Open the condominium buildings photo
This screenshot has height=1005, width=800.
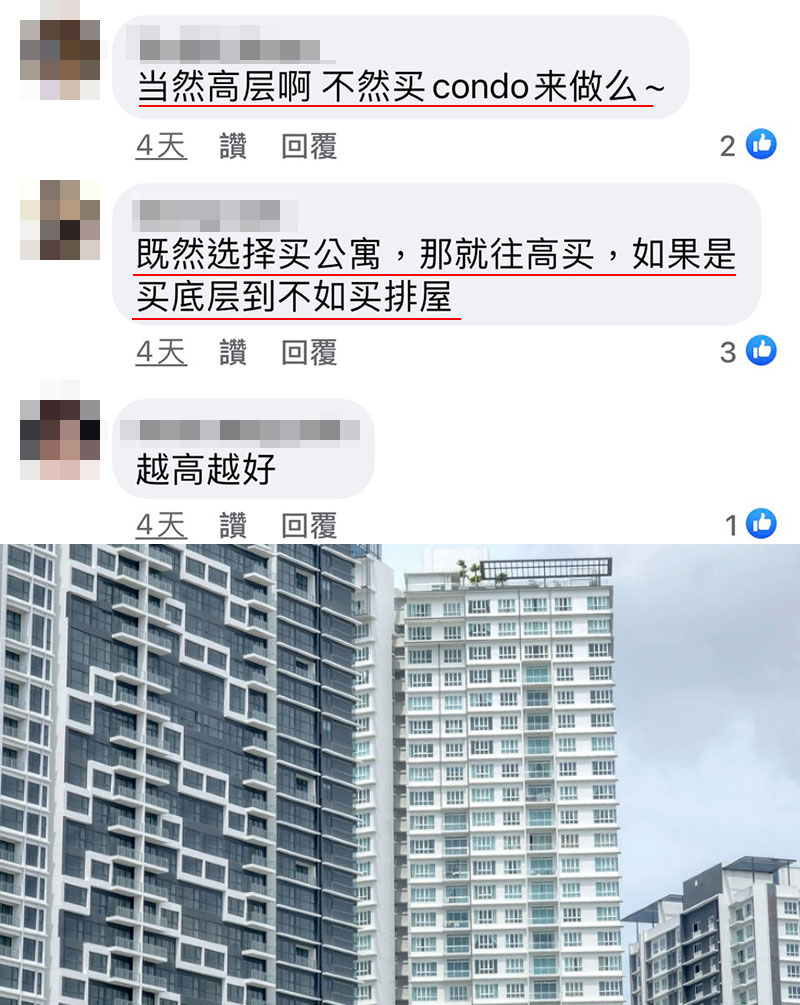pyautogui.click(x=400, y=774)
